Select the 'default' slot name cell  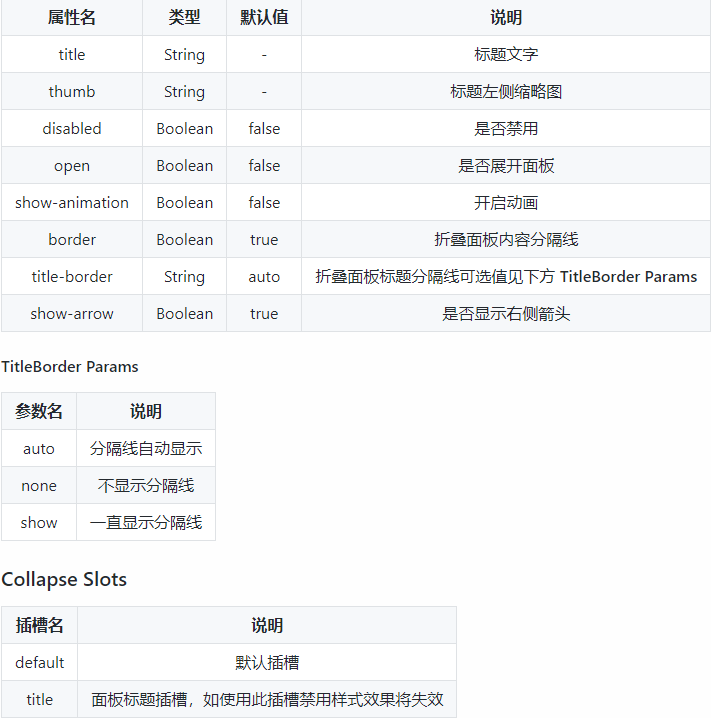coord(39,663)
